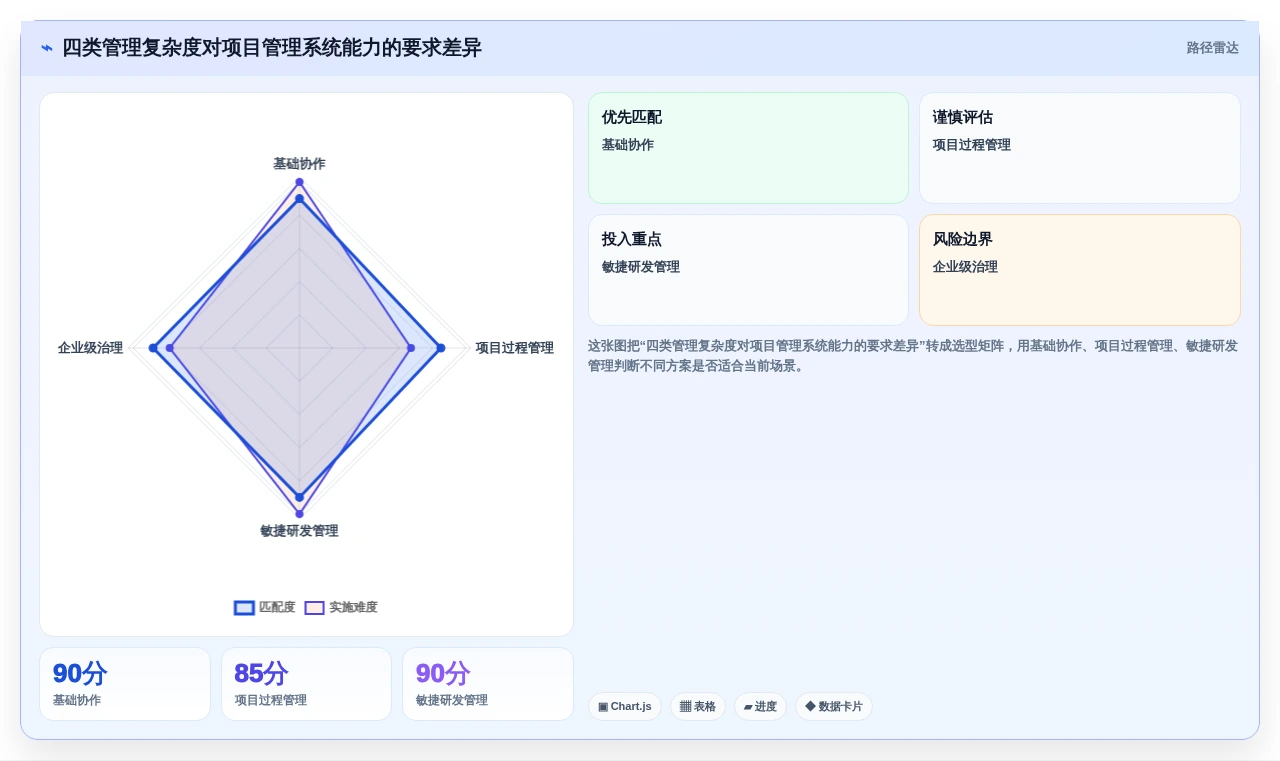Image resolution: width=1280 pixels, height=761 pixels.
Task: Click the 企业级治理 radar axis label
Action: pyautogui.click(x=90, y=348)
